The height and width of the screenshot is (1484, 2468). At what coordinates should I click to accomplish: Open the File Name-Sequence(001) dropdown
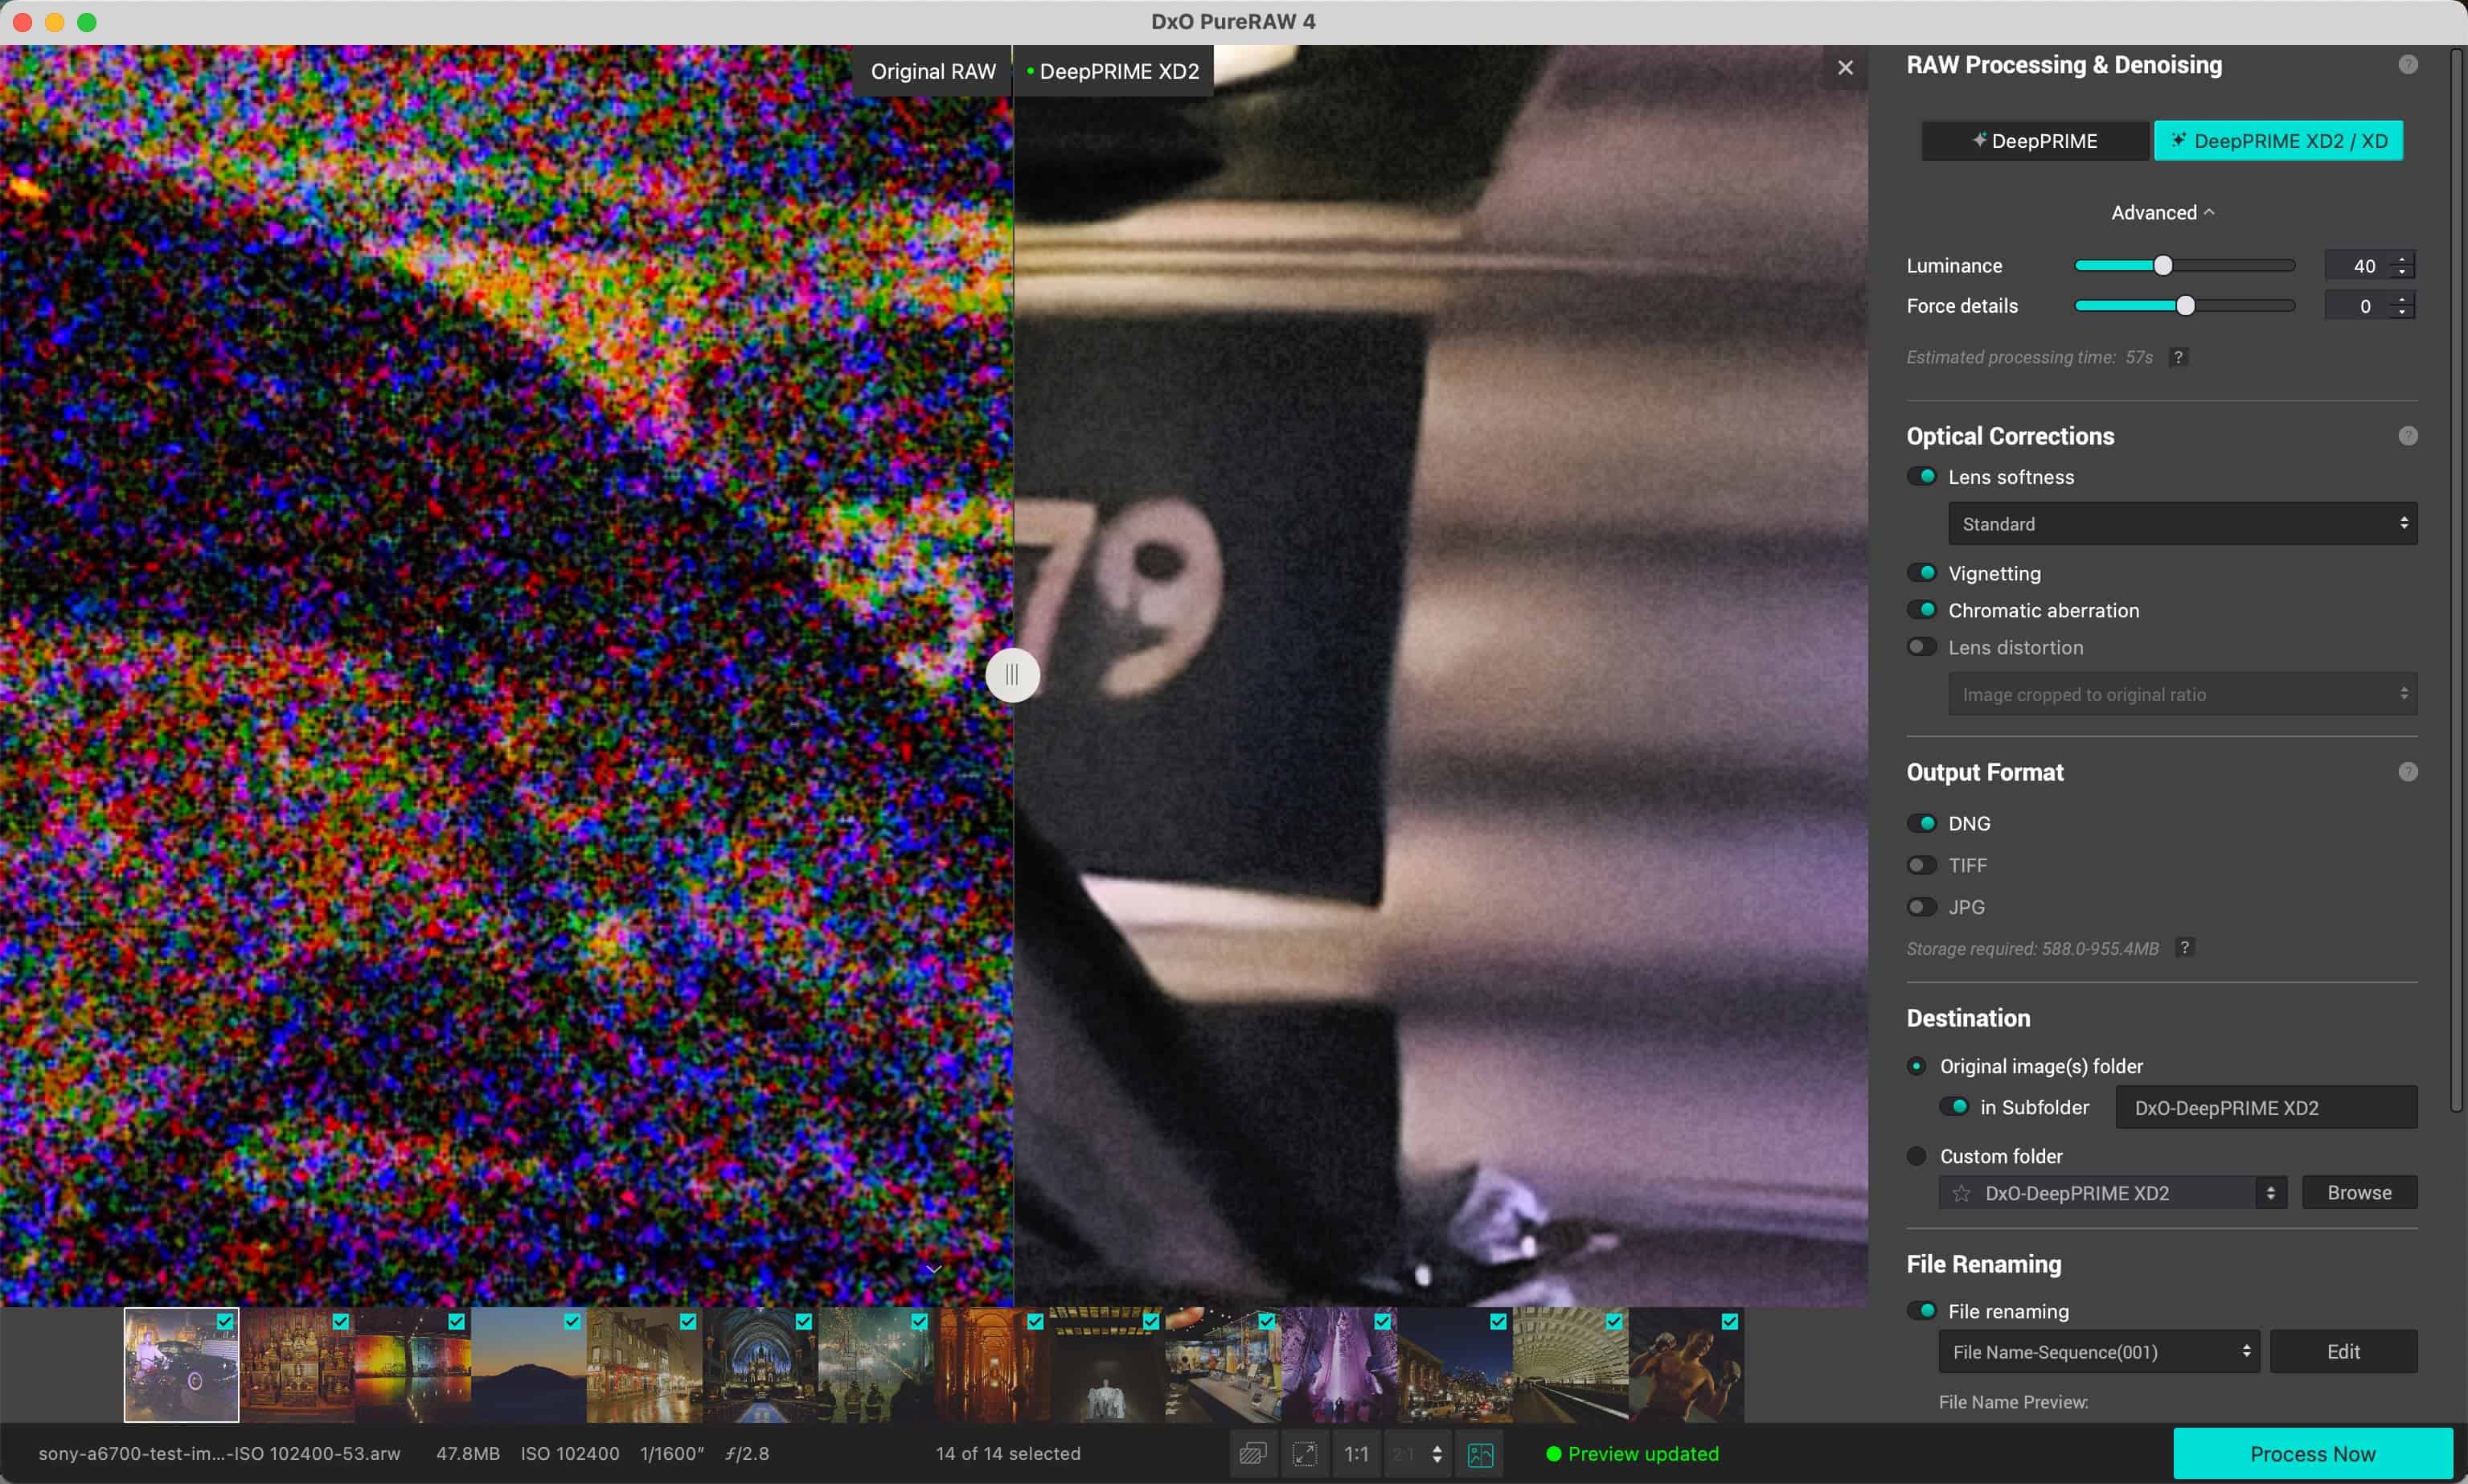point(2098,1352)
